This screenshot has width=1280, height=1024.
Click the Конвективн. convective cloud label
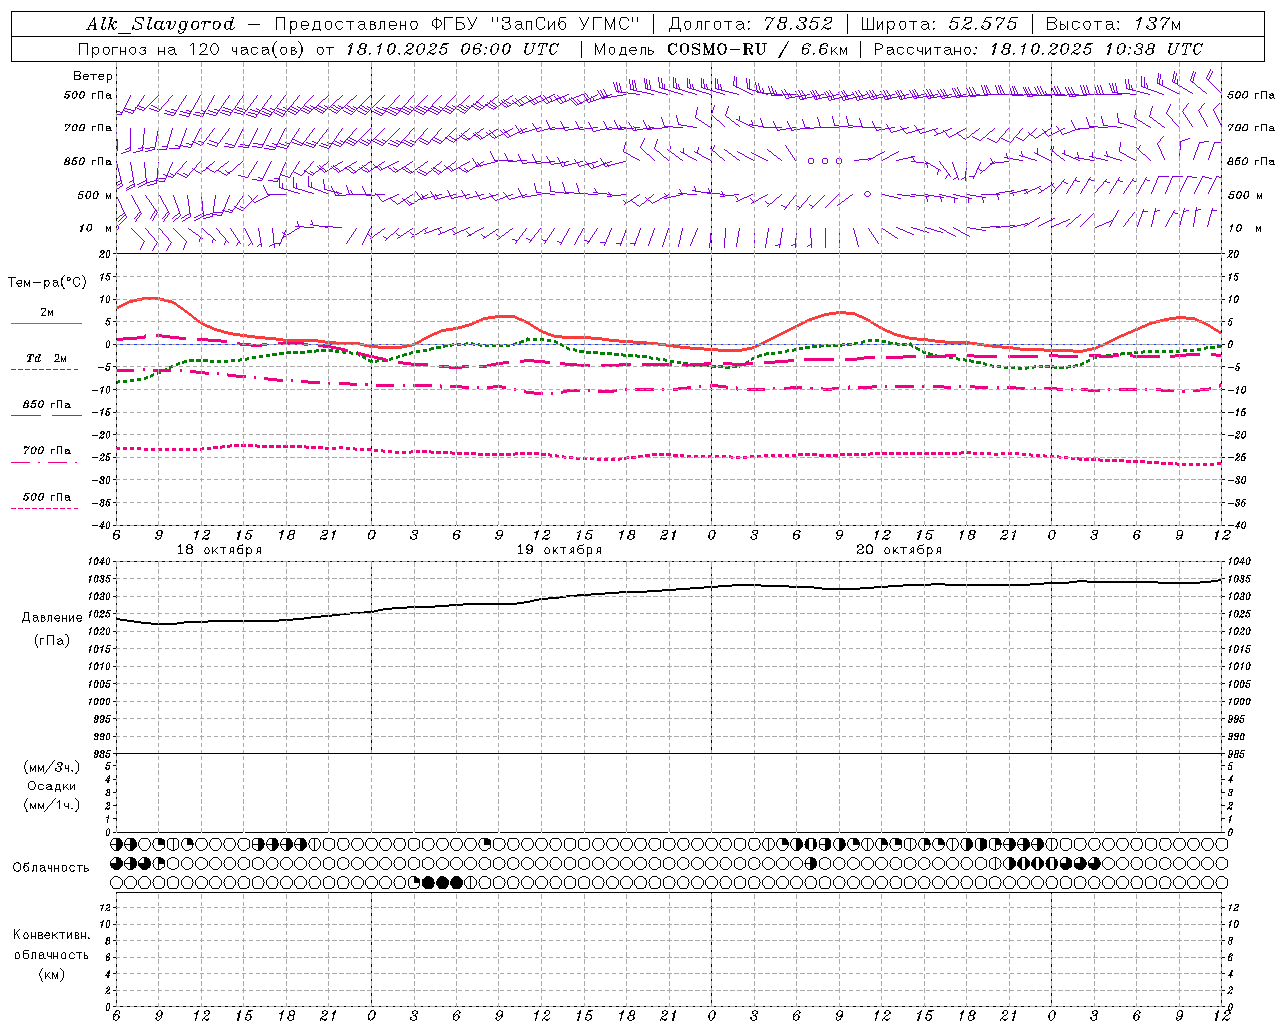coord(51,935)
